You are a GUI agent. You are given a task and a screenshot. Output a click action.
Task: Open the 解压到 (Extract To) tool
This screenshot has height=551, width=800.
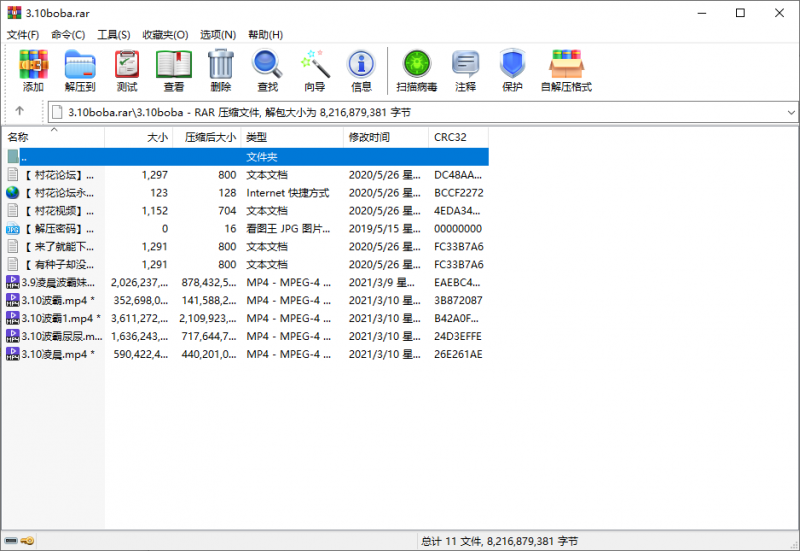[79, 70]
